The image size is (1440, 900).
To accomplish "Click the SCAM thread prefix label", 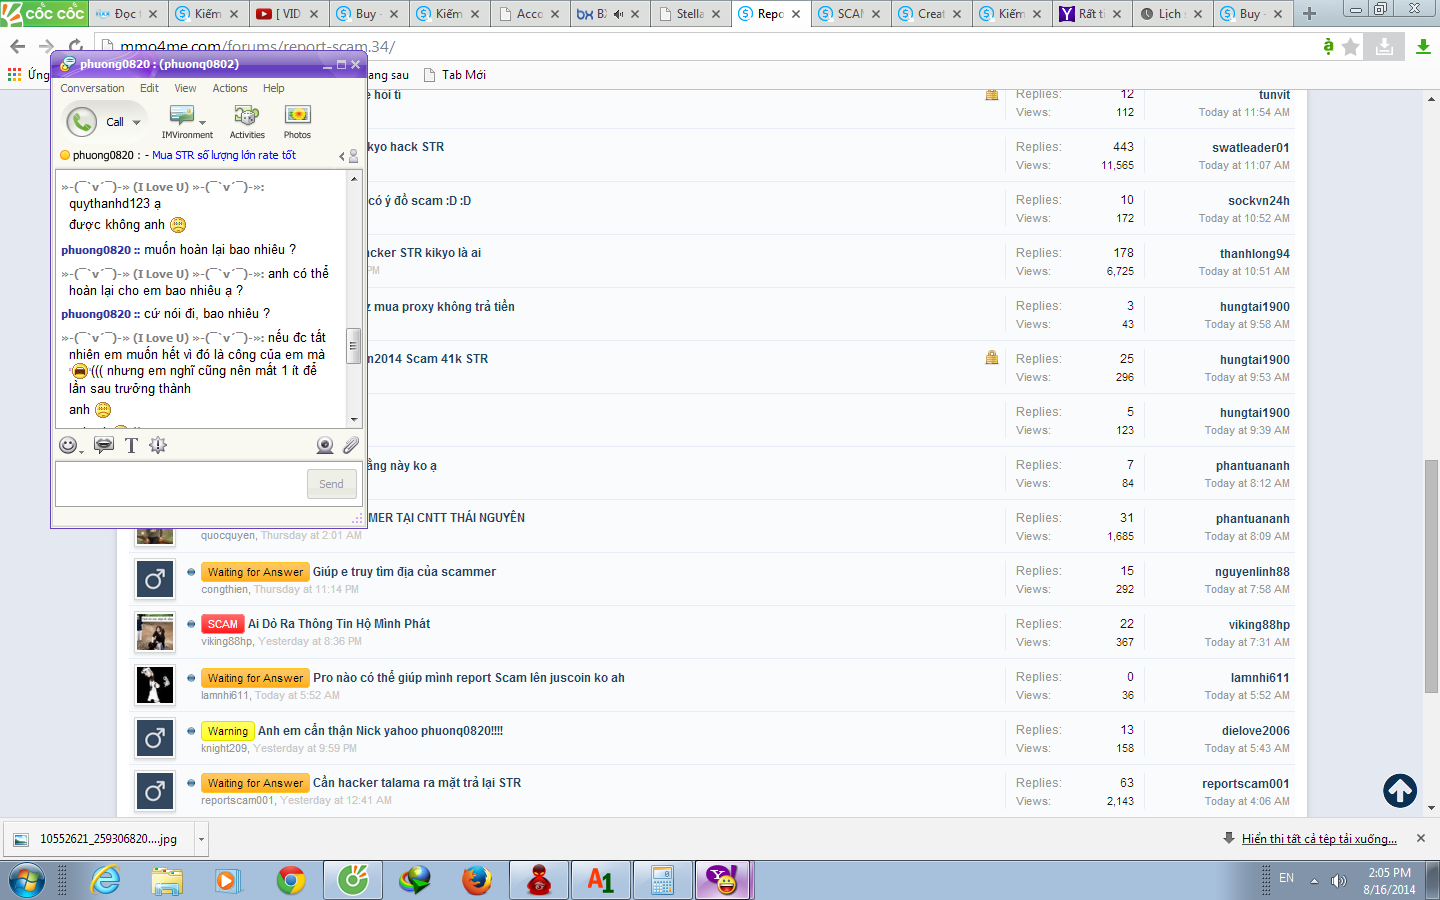I will click(222, 624).
